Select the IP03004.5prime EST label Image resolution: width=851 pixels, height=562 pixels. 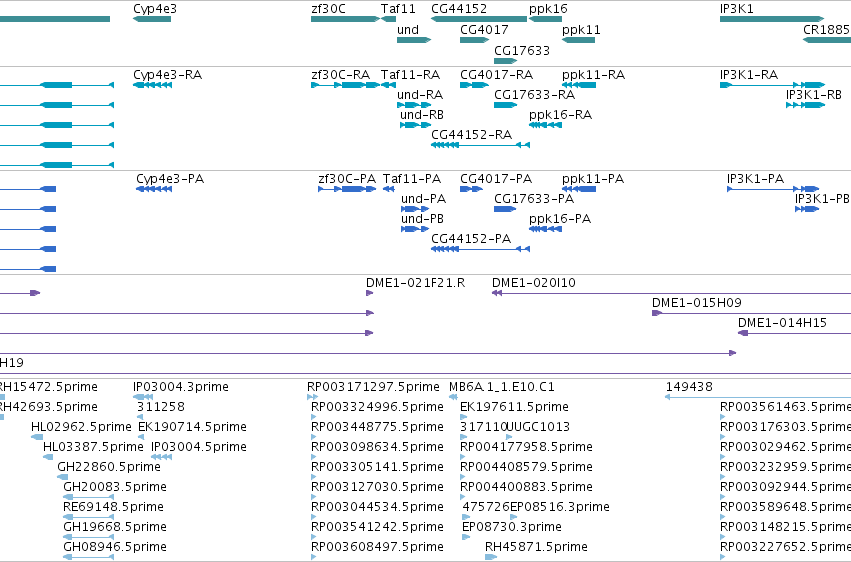pos(199,448)
